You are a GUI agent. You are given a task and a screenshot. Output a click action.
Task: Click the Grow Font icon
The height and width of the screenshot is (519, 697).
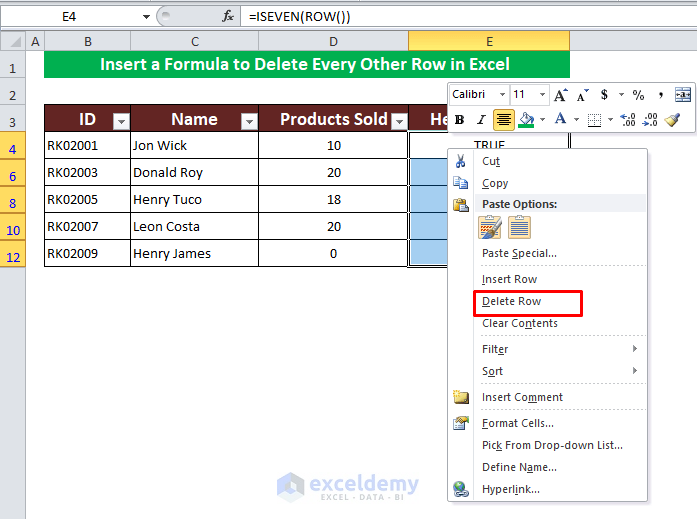coord(561,95)
